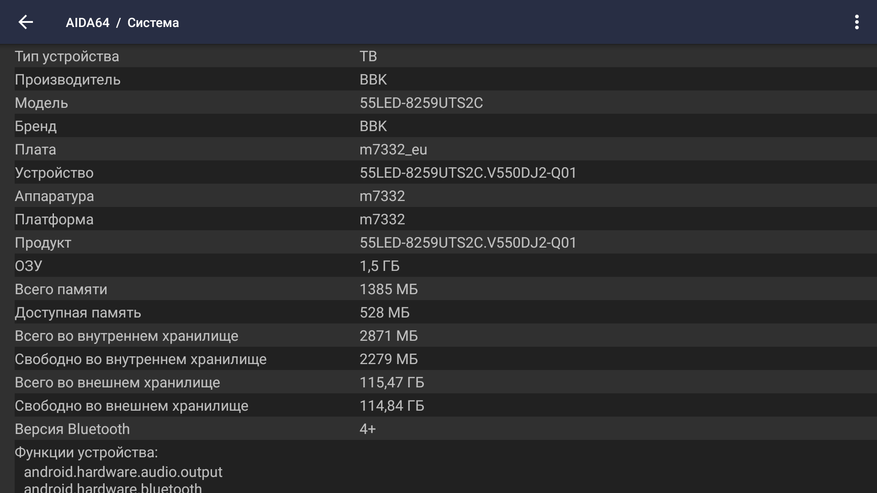The height and width of the screenshot is (493, 877).
Task: Select the Доступная память row
Action: [438, 313]
